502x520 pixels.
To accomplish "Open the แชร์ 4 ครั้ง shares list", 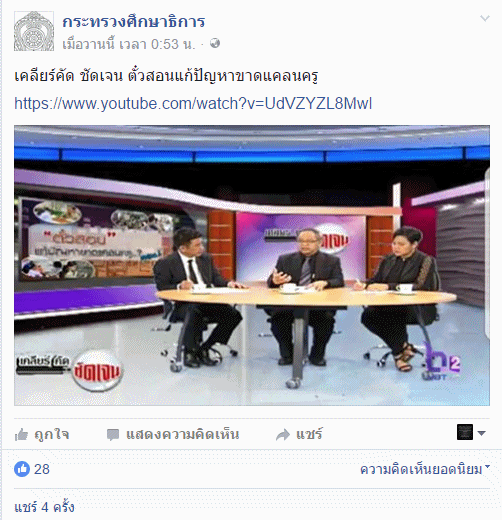I will pos(44,507).
